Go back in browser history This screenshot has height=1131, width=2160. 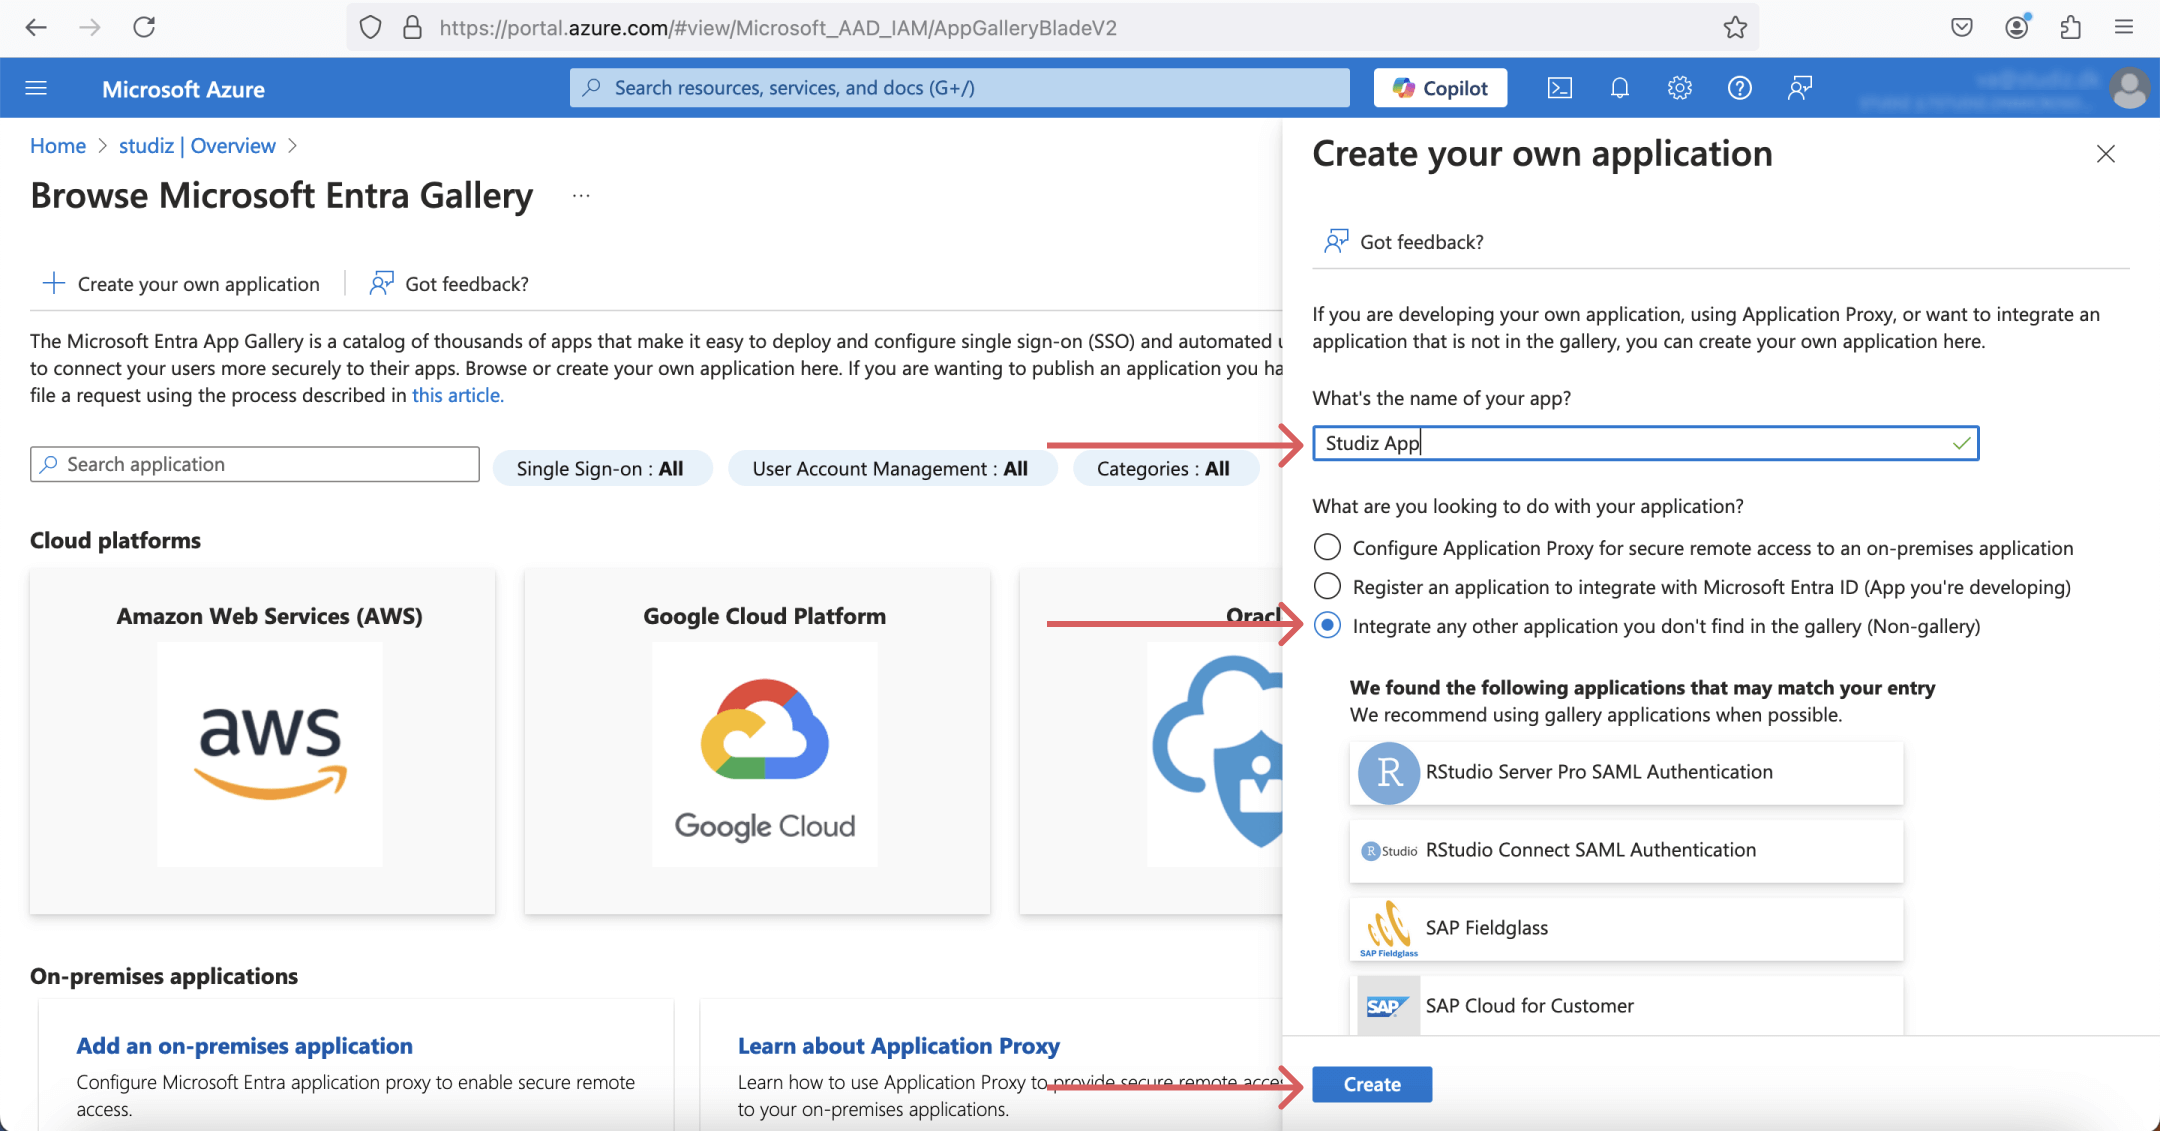pos(36,27)
